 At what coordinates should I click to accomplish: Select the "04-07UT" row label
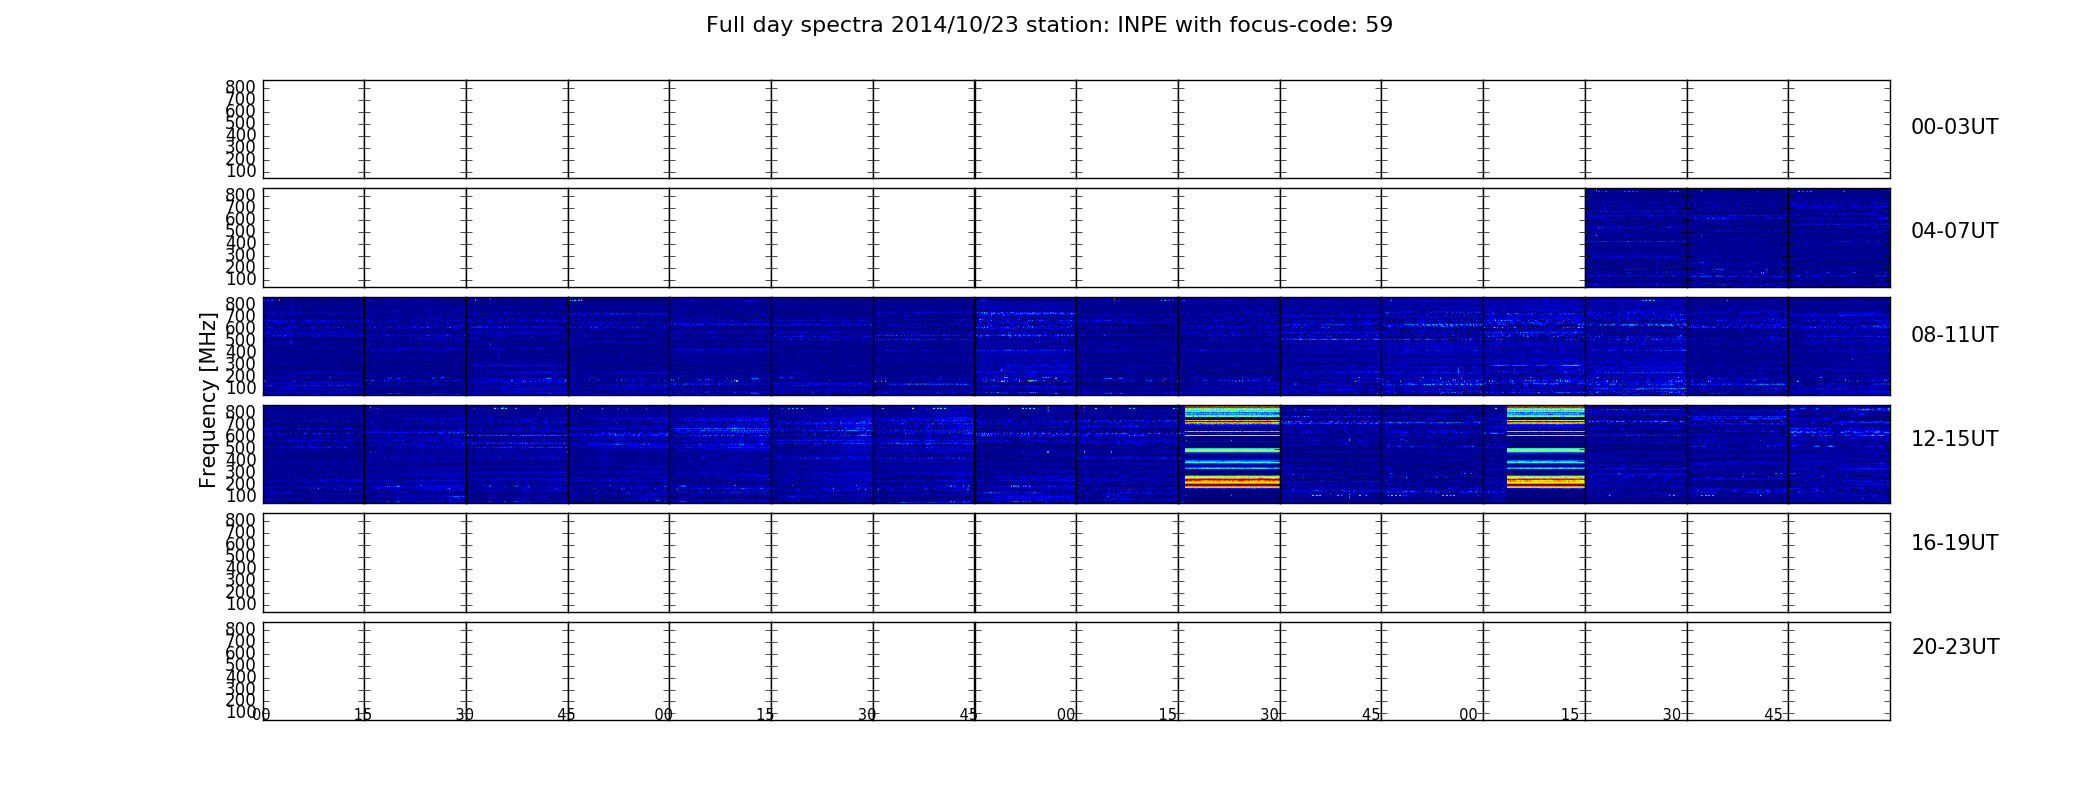point(1954,231)
